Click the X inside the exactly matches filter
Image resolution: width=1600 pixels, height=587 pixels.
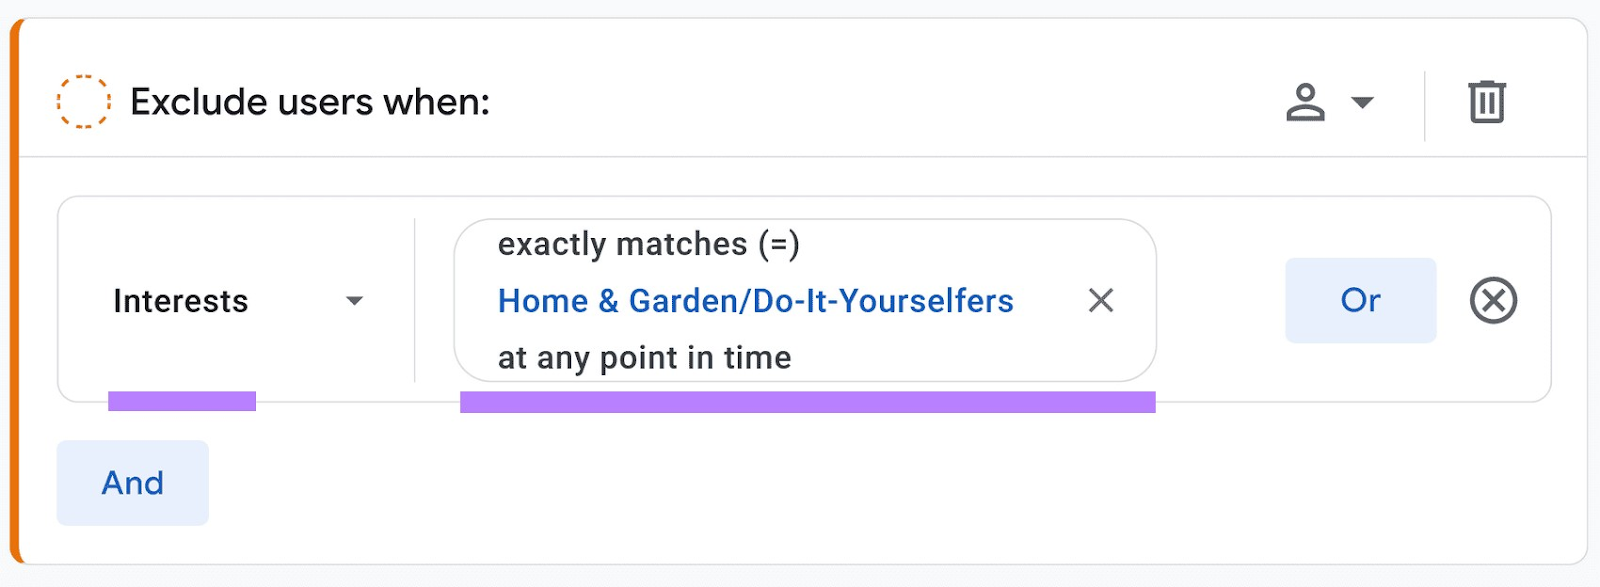point(1101,300)
